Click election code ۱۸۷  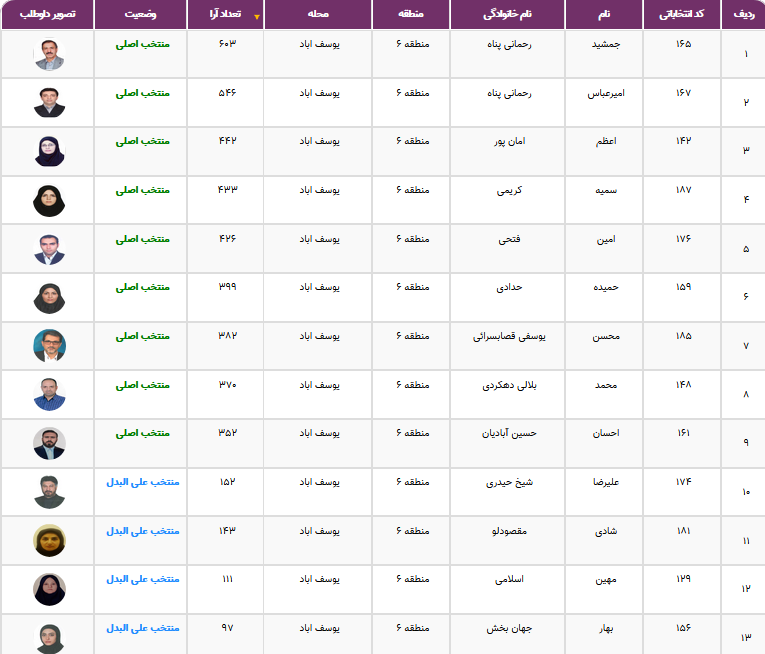[683, 189]
